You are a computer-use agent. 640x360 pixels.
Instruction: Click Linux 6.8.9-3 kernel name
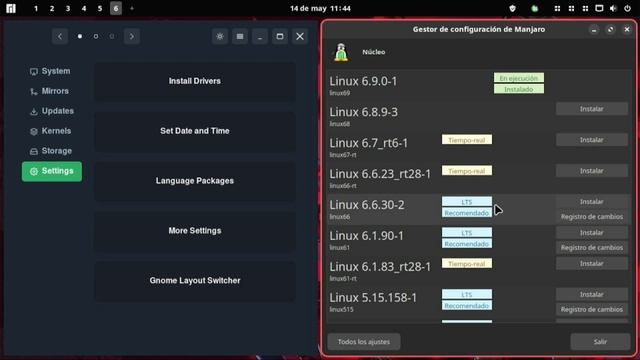(363, 112)
